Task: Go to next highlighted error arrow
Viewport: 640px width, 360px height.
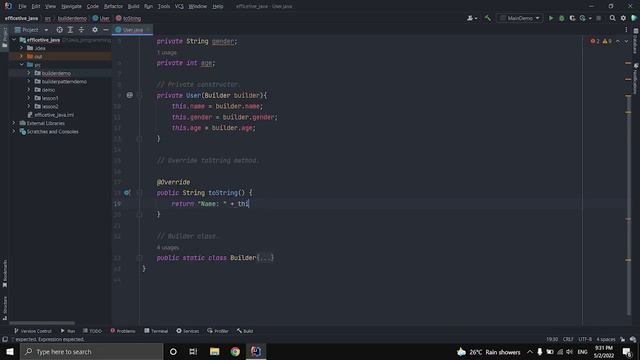Action: 626,41
